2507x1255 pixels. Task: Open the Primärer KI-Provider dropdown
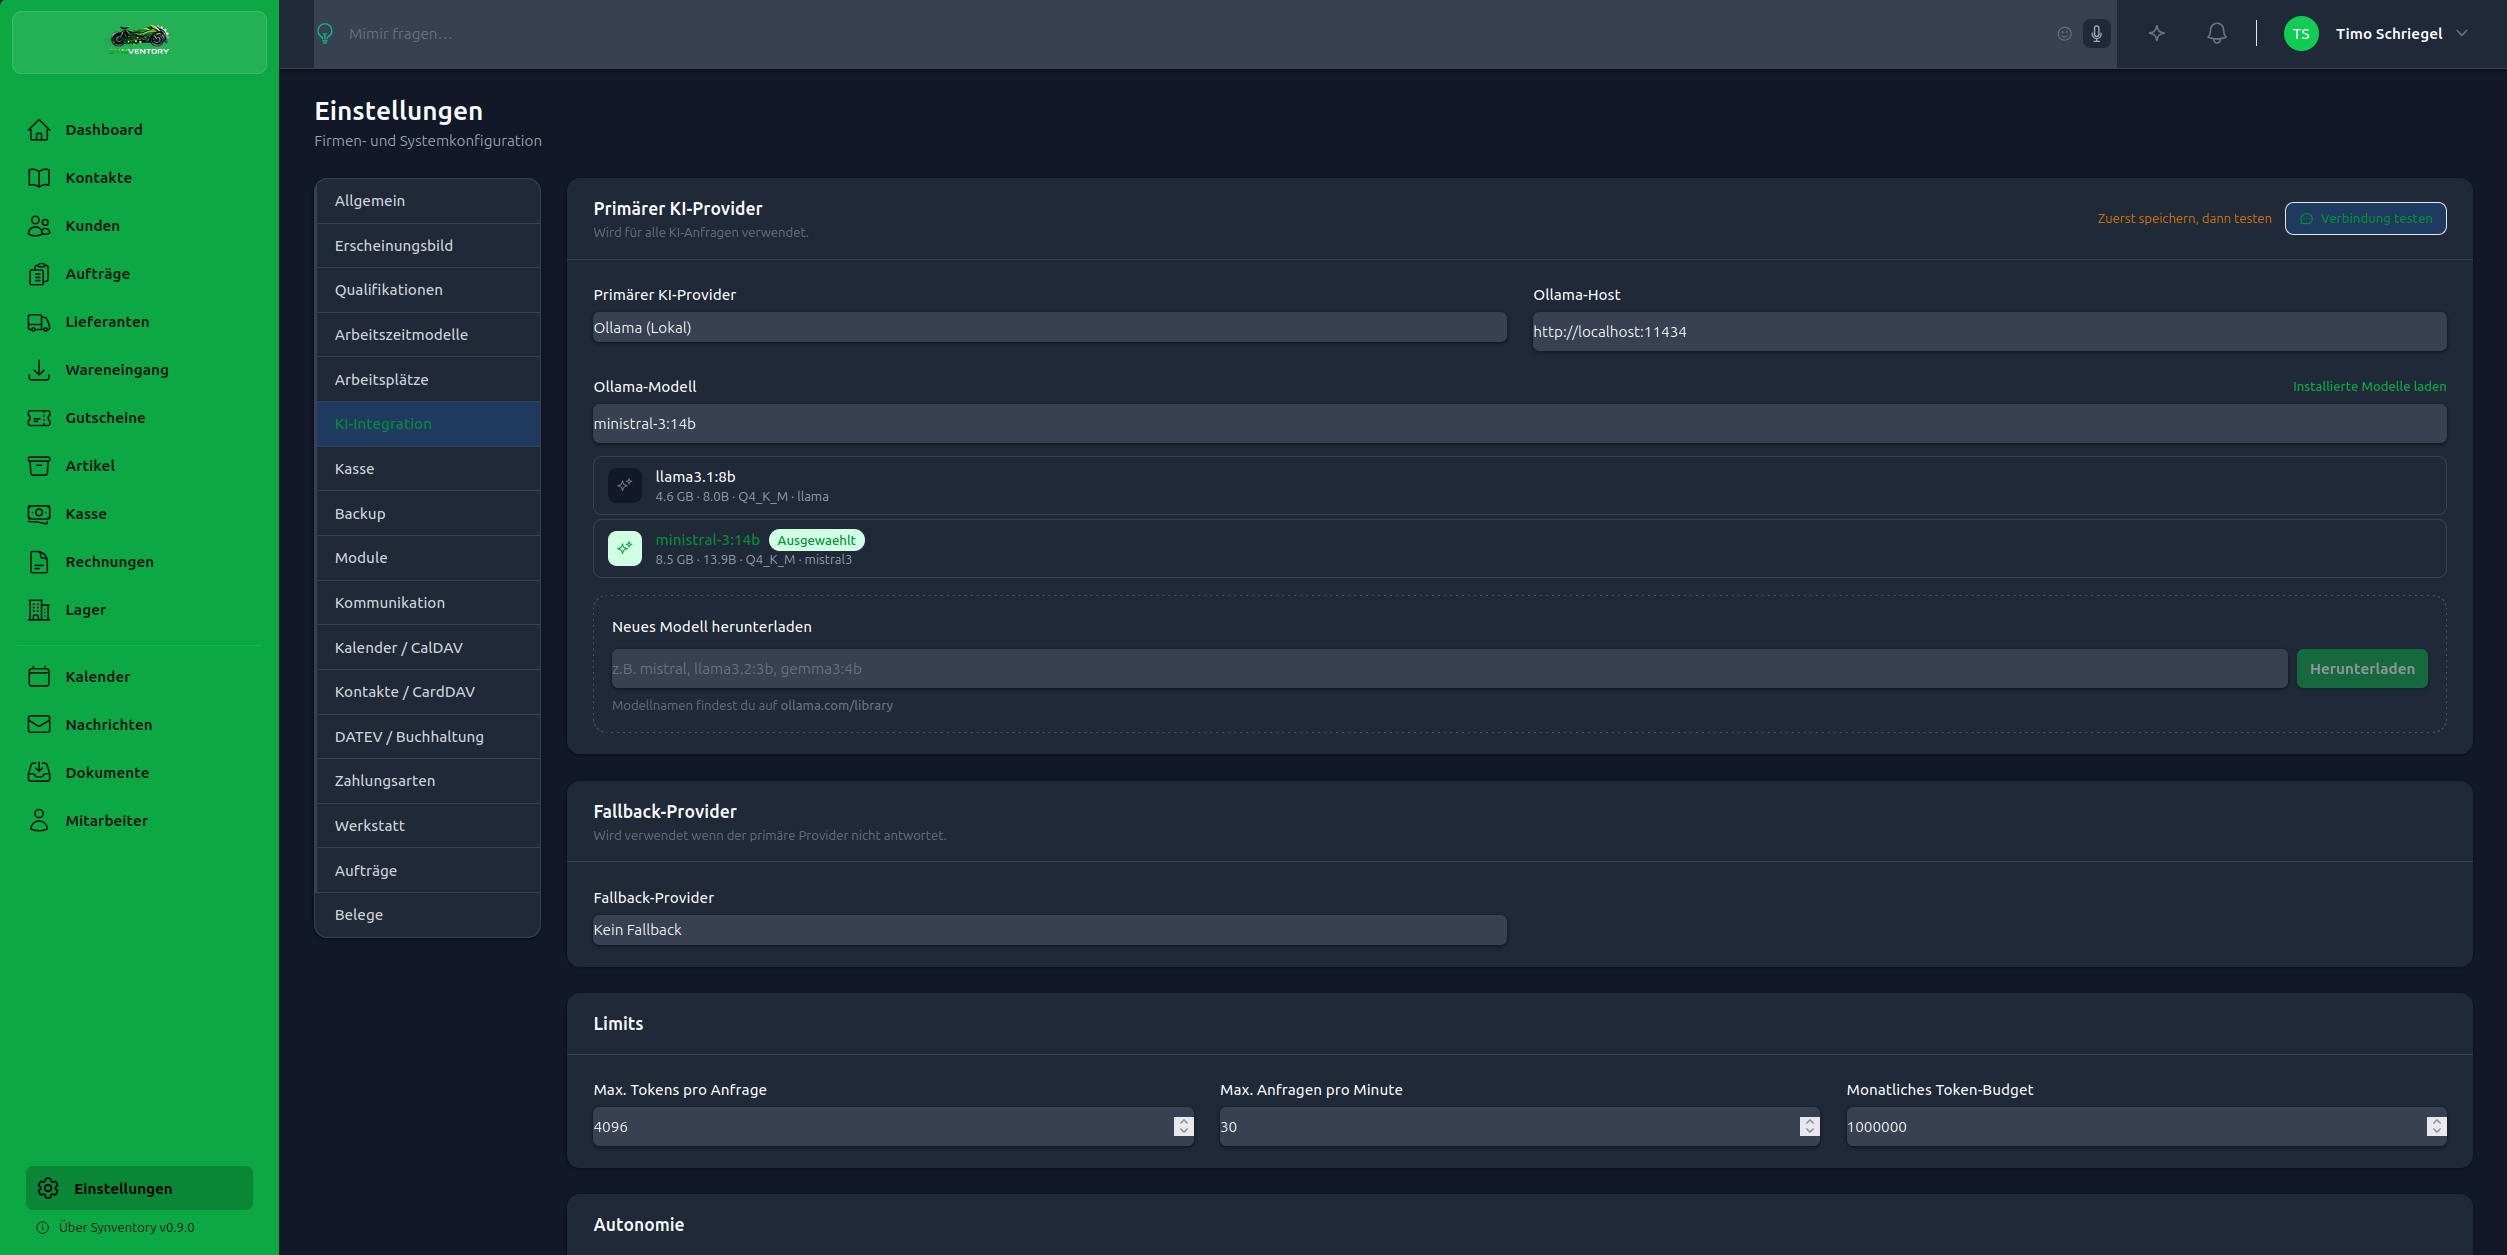[x=1048, y=328]
